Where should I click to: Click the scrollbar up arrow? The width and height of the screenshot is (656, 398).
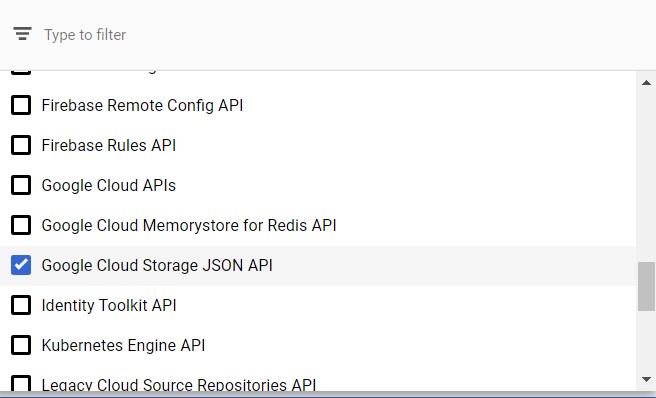646,83
